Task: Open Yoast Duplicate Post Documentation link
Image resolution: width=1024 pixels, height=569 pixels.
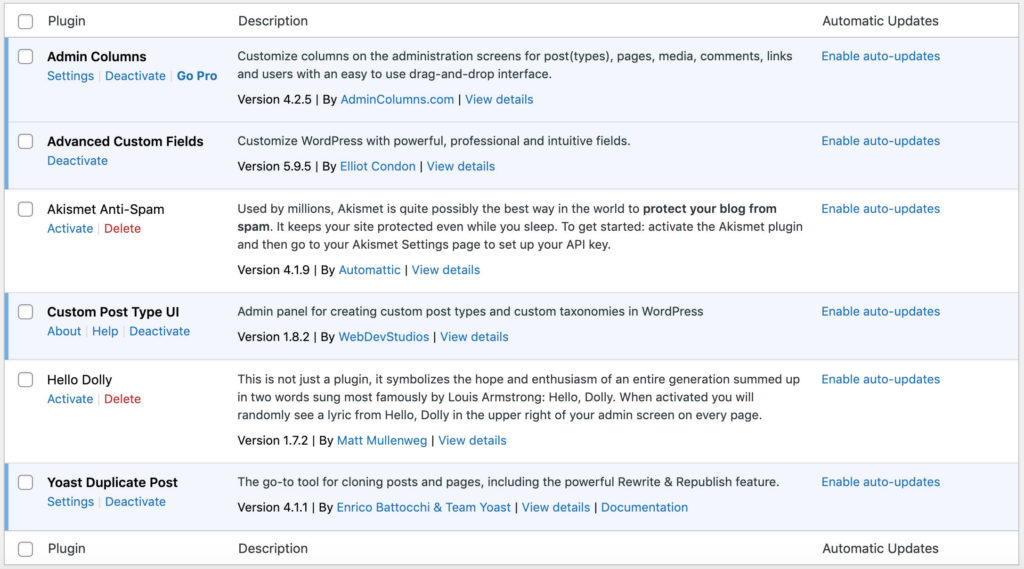Action: click(644, 508)
